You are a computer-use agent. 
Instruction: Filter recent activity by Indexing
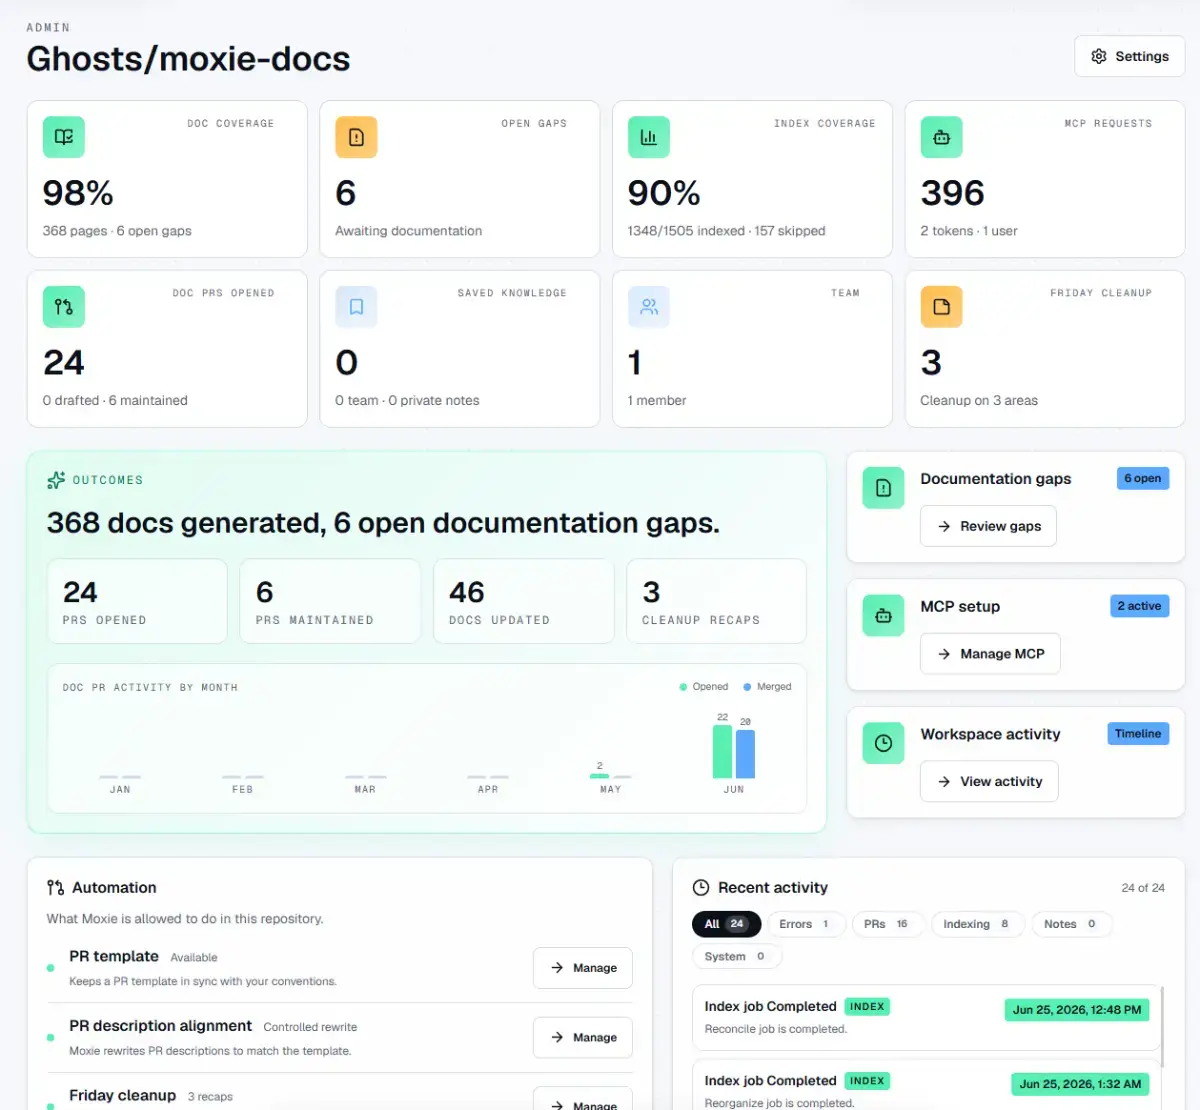point(977,924)
